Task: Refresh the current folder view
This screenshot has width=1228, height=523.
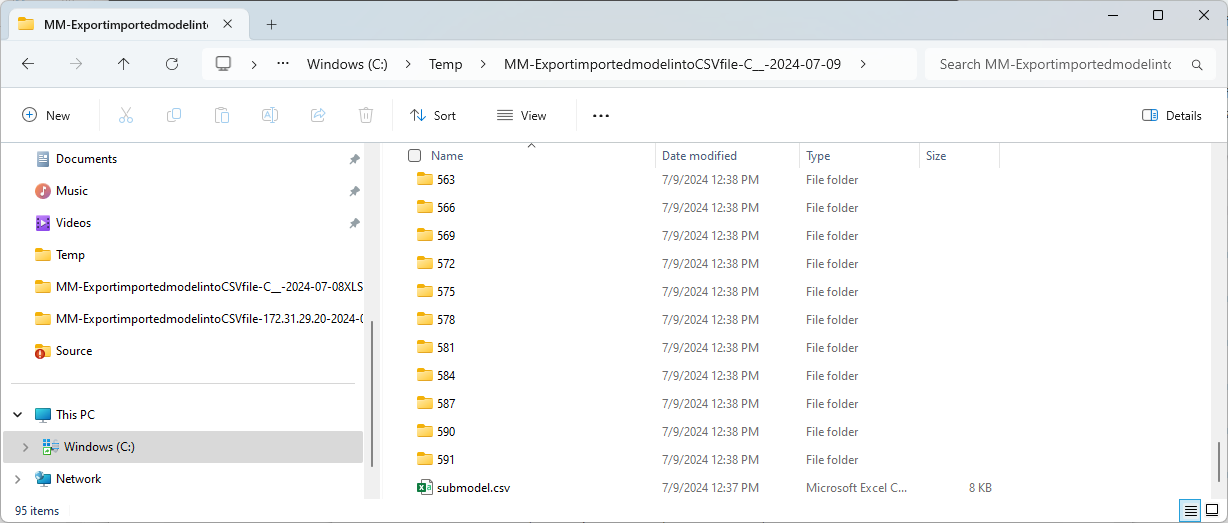Action: coord(172,64)
